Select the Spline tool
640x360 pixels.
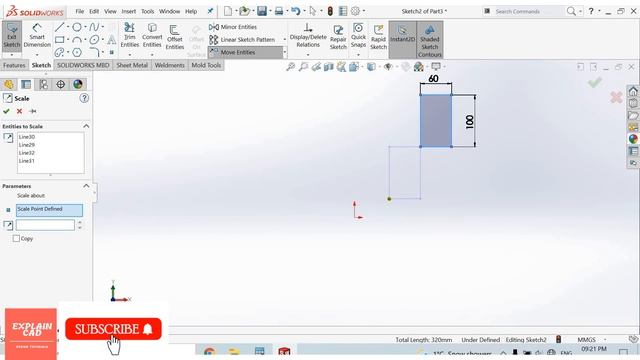(94, 27)
